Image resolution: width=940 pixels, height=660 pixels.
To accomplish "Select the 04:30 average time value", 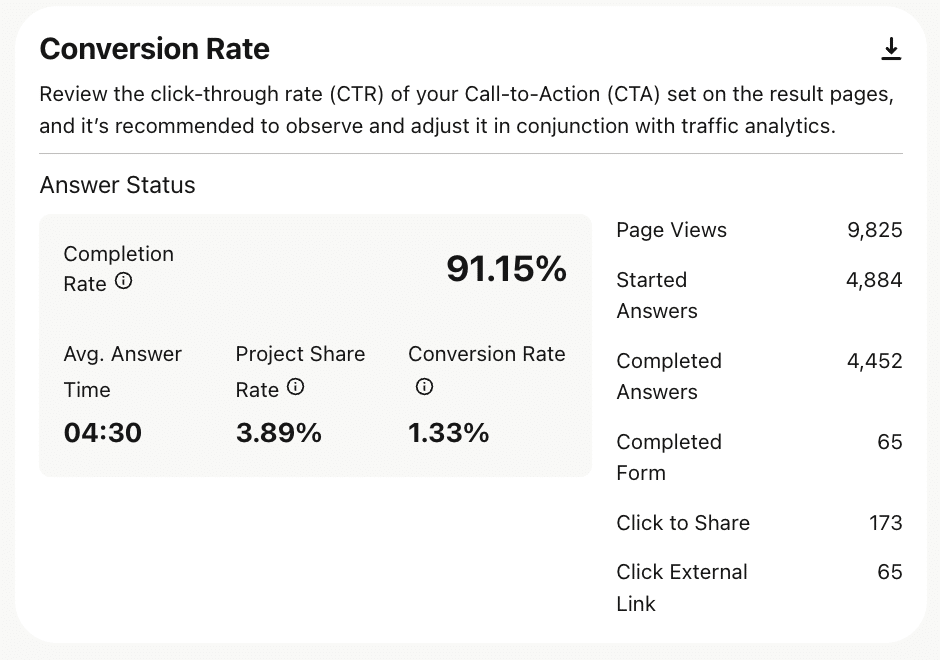I will 103,433.
